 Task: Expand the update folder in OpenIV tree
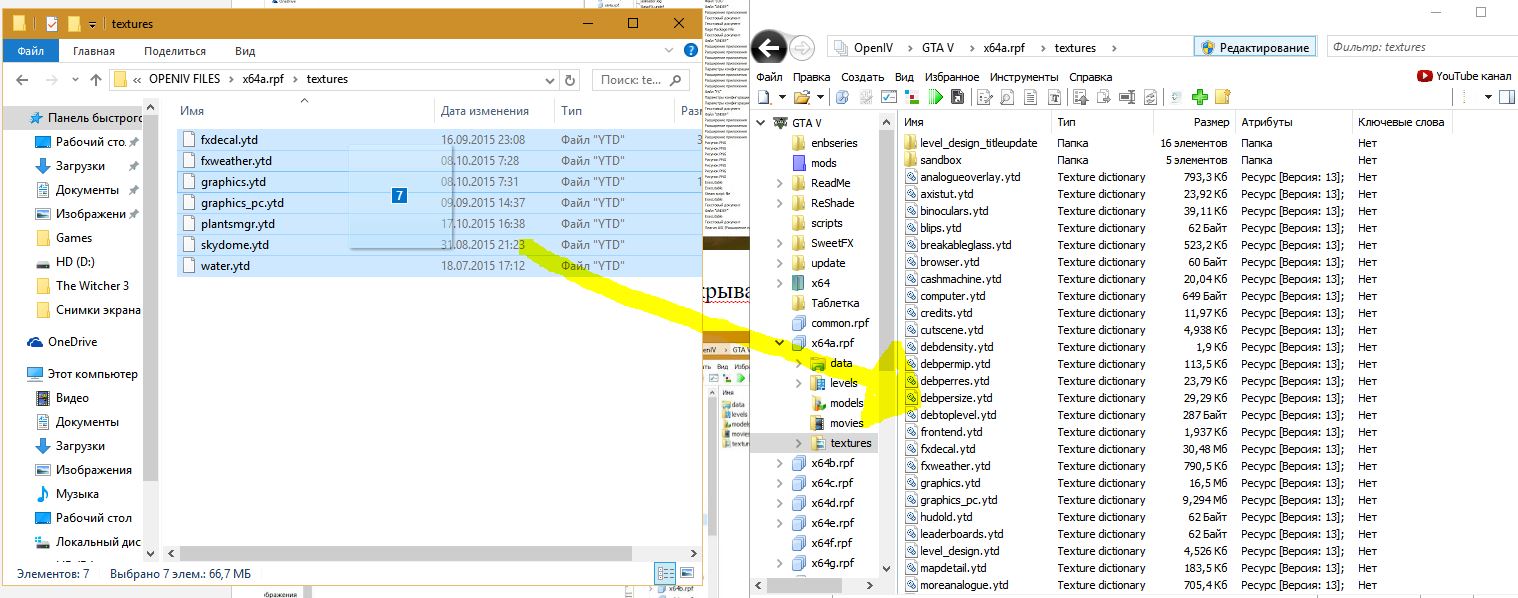click(x=780, y=263)
